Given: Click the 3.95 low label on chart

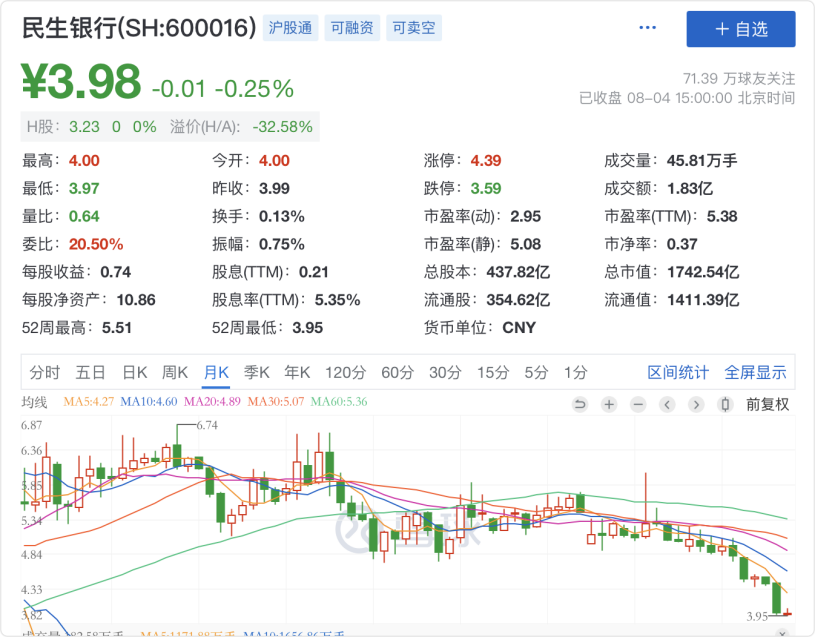Looking at the screenshot, I should coord(757,616).
